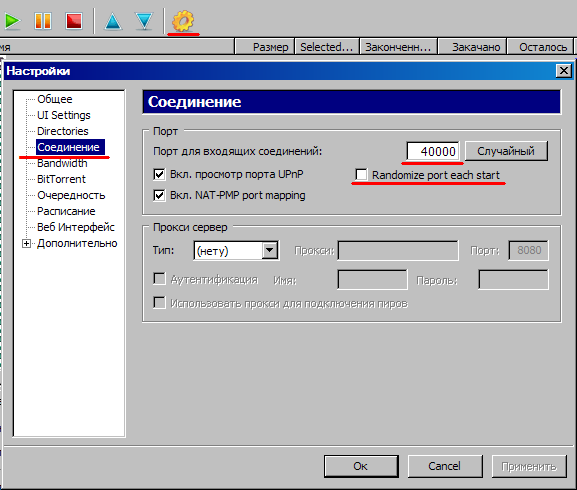Move torrent down with blue down arrow
The width and height of the screenshot is (577, 490).
pos(144,21)
